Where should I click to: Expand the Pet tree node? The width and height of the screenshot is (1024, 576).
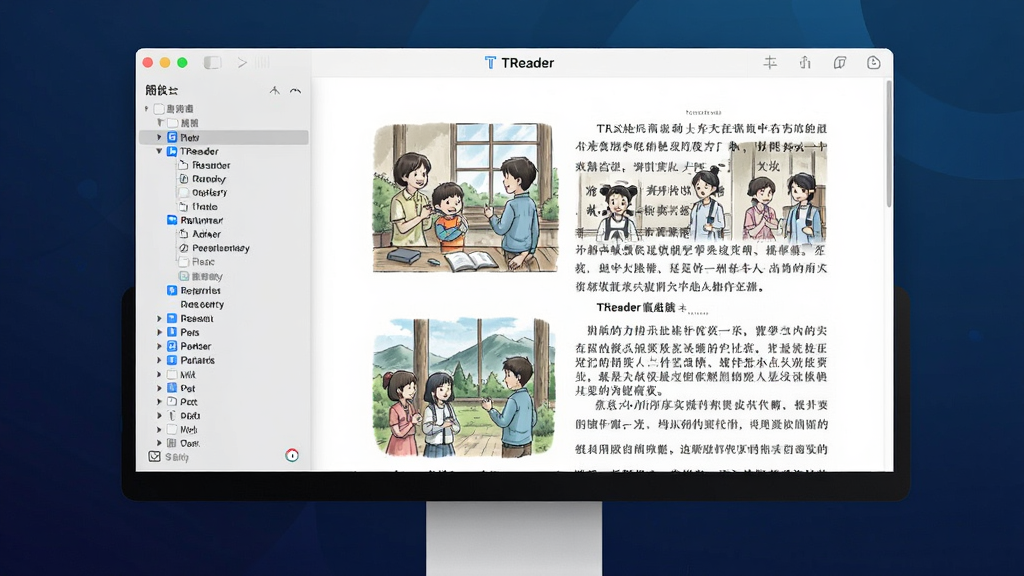(159, 388)
